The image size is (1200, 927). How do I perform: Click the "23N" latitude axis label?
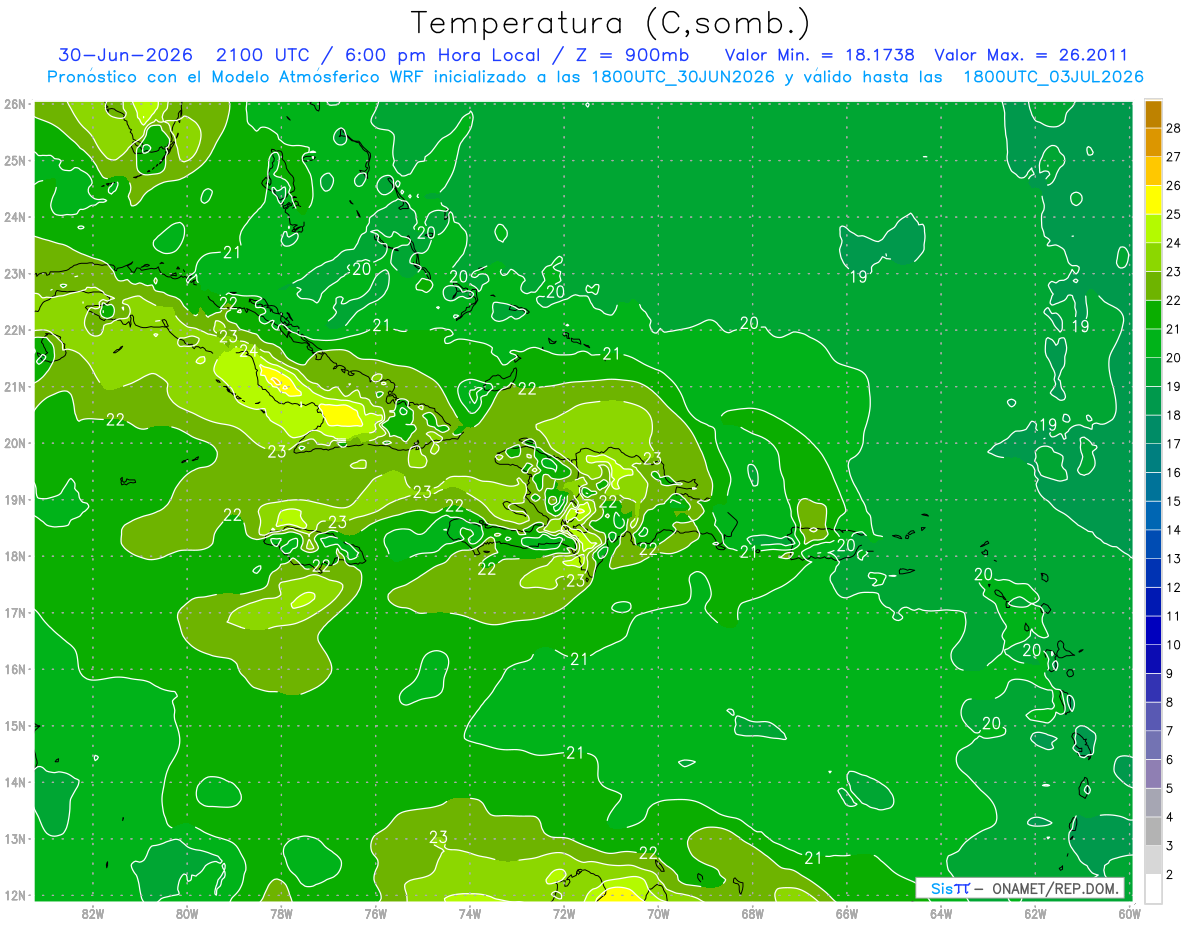click(14, 273)
